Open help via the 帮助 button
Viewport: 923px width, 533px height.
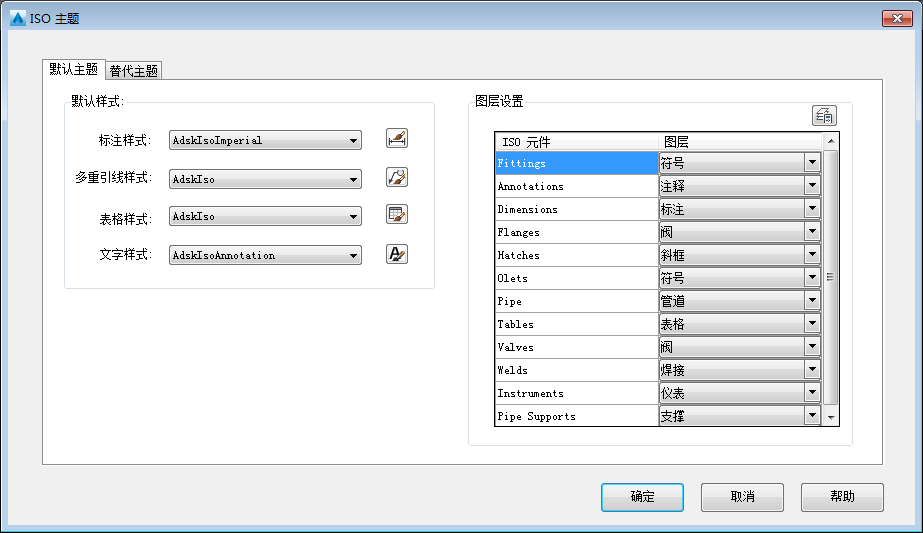(x=842, y=497)
